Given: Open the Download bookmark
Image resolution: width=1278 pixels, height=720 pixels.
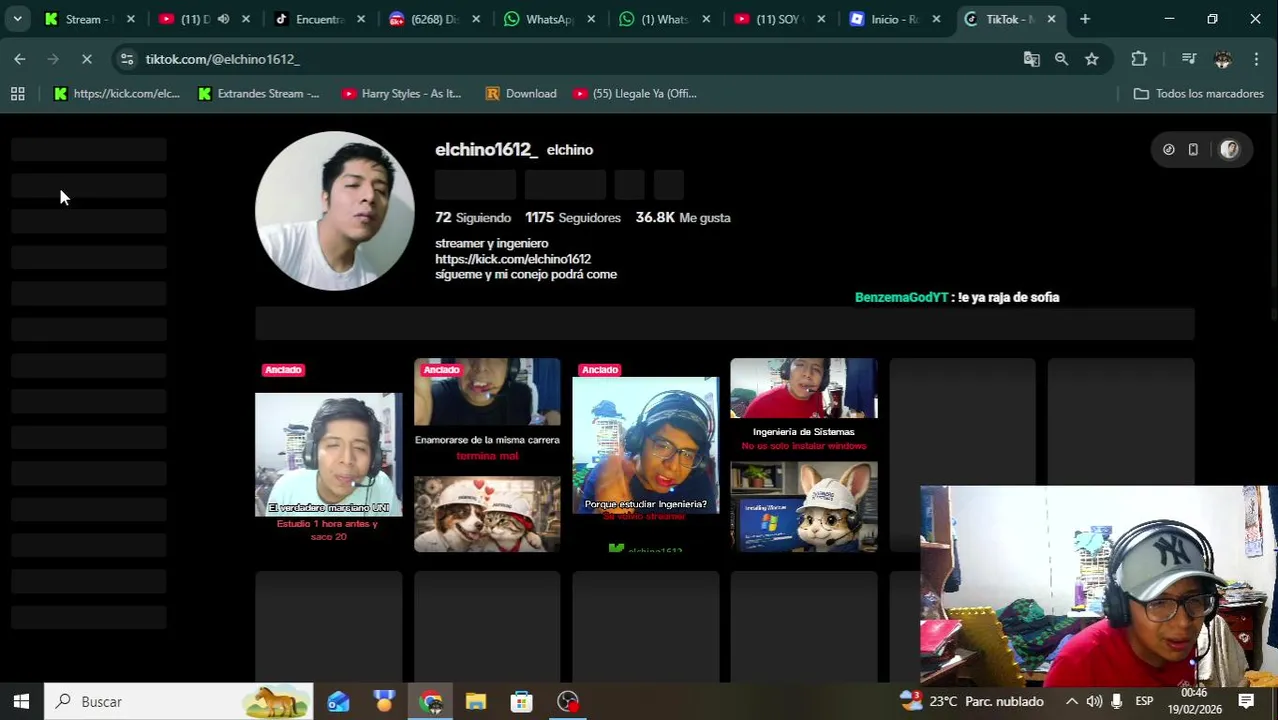Looking at the screenshot, I should click(x=521, y=93).
